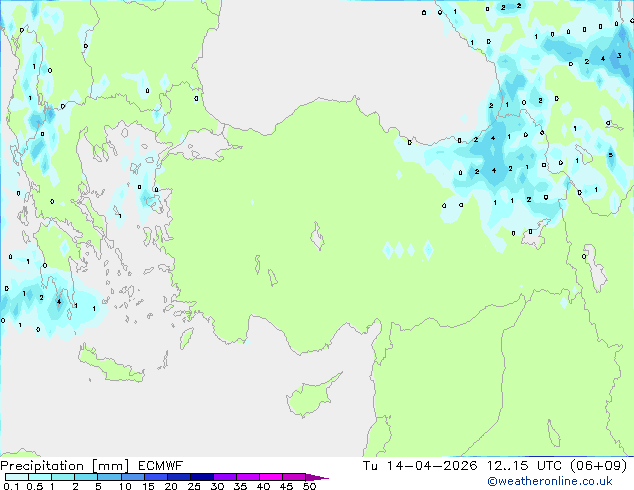
Task: Pick the 40–45 mm magenta legend swatch
Action: [x=271, y=477]
